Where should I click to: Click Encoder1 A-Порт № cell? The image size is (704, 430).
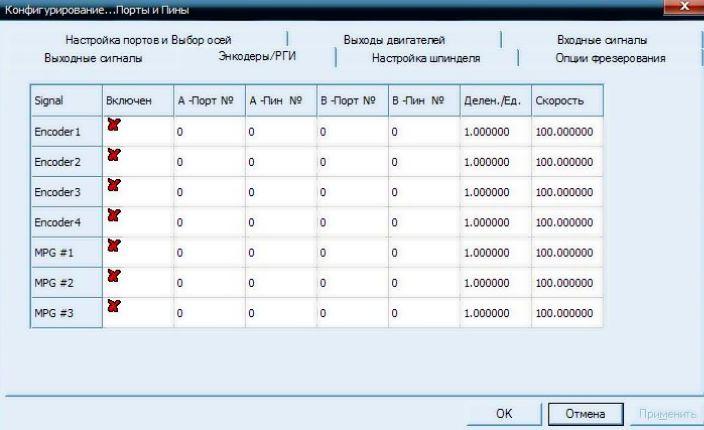(208, 131)
